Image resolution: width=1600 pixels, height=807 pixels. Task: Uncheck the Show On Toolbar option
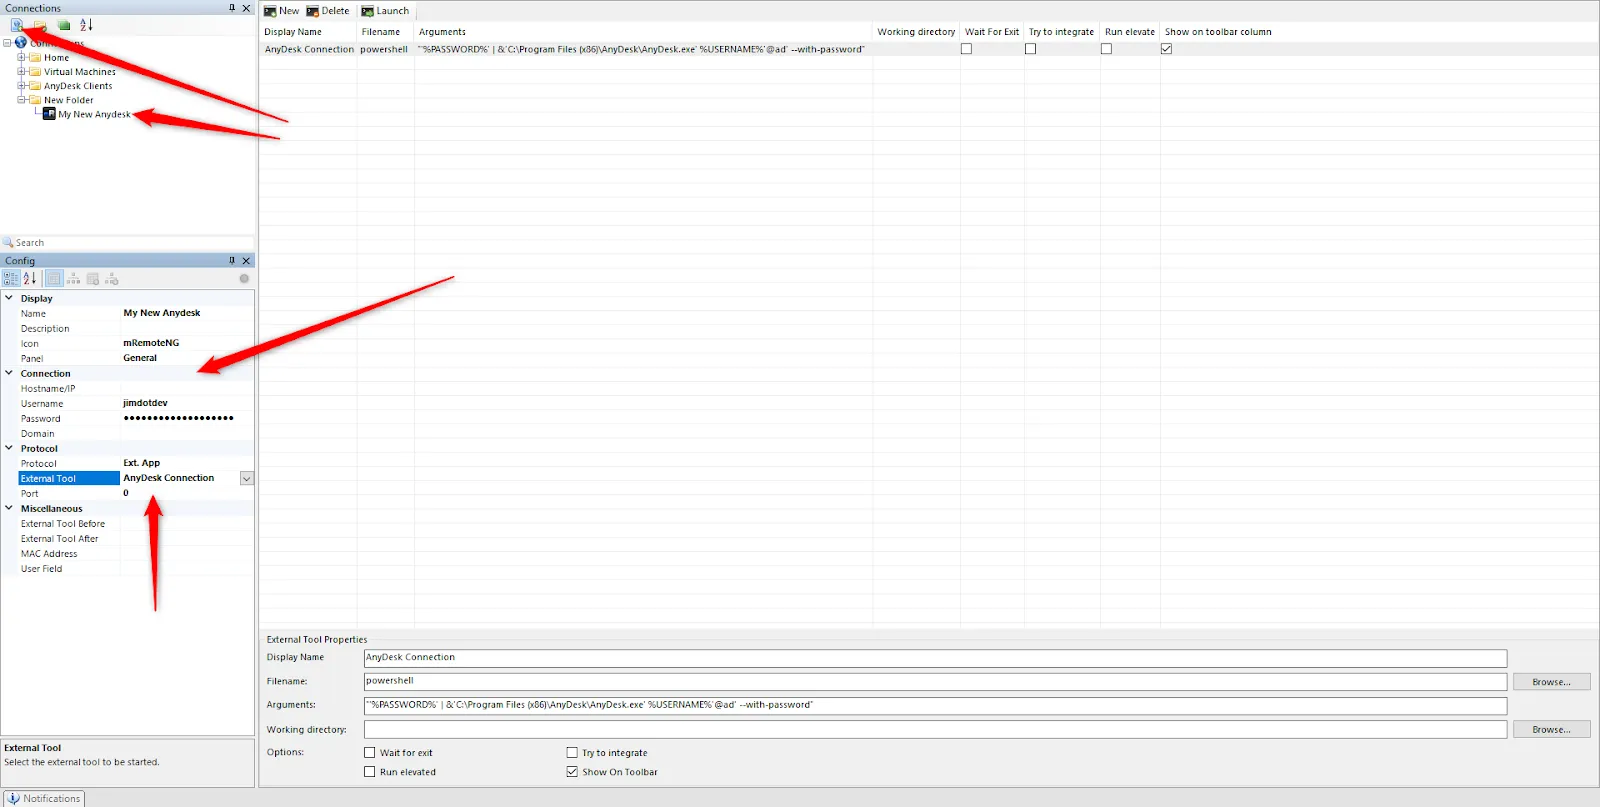(x=572, y=772)
